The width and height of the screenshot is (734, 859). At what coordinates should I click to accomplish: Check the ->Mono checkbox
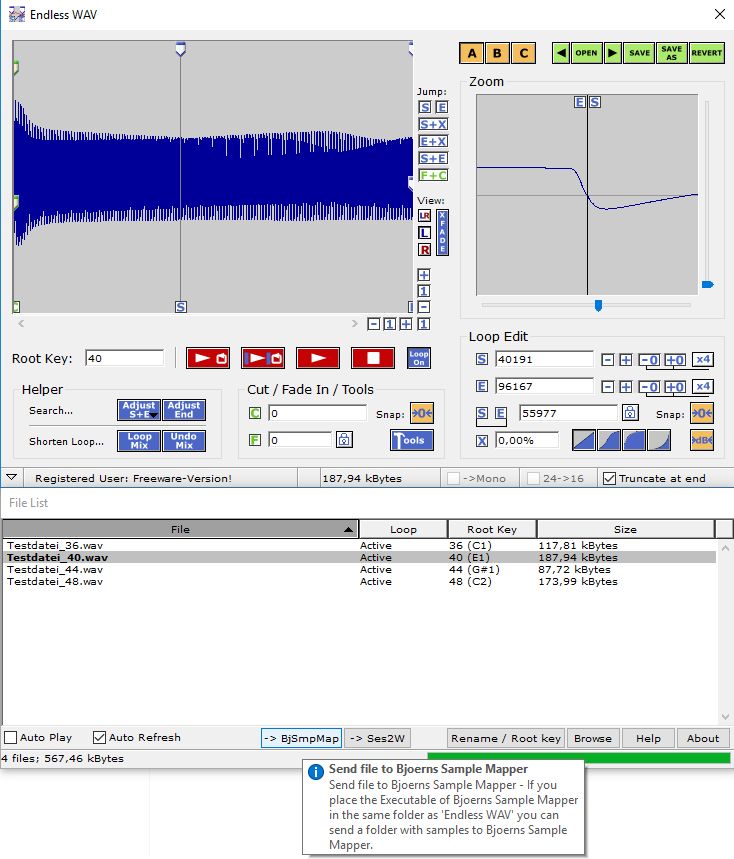click(453, 478)
